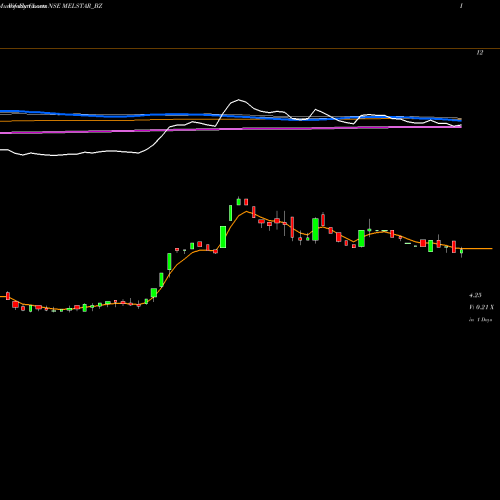Click the axis value 12 at right
This screenshot has width=500, height=500.
point(480,53)
